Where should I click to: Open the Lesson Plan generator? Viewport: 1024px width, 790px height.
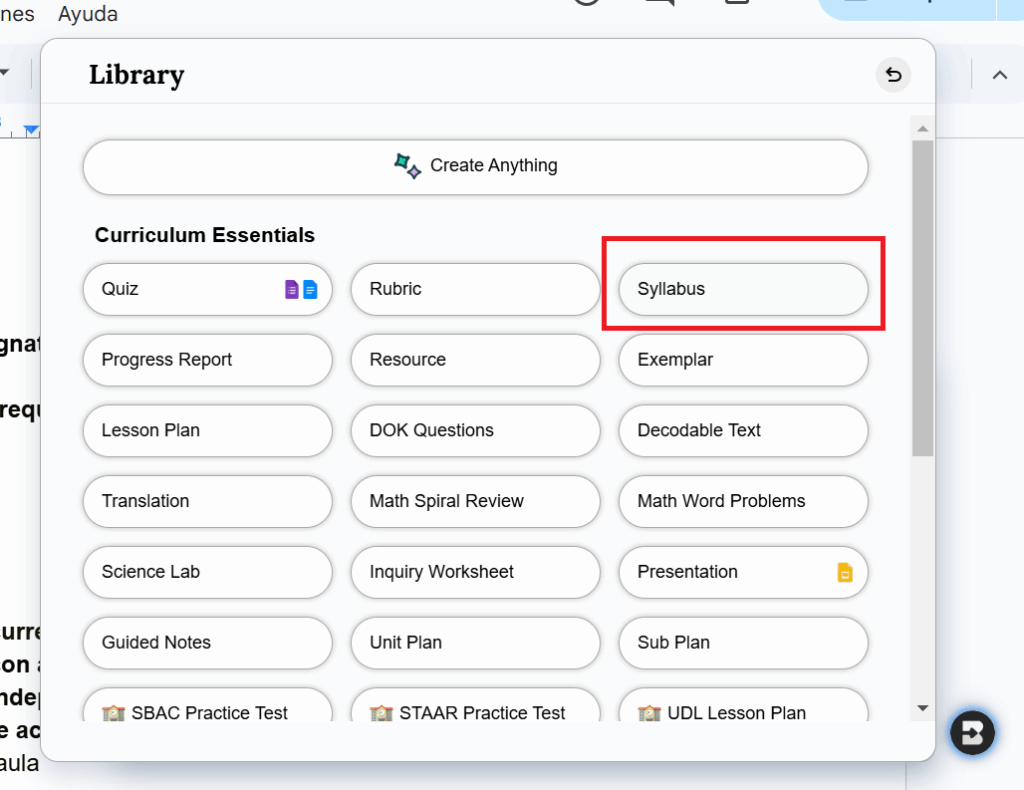coord(207,430)
